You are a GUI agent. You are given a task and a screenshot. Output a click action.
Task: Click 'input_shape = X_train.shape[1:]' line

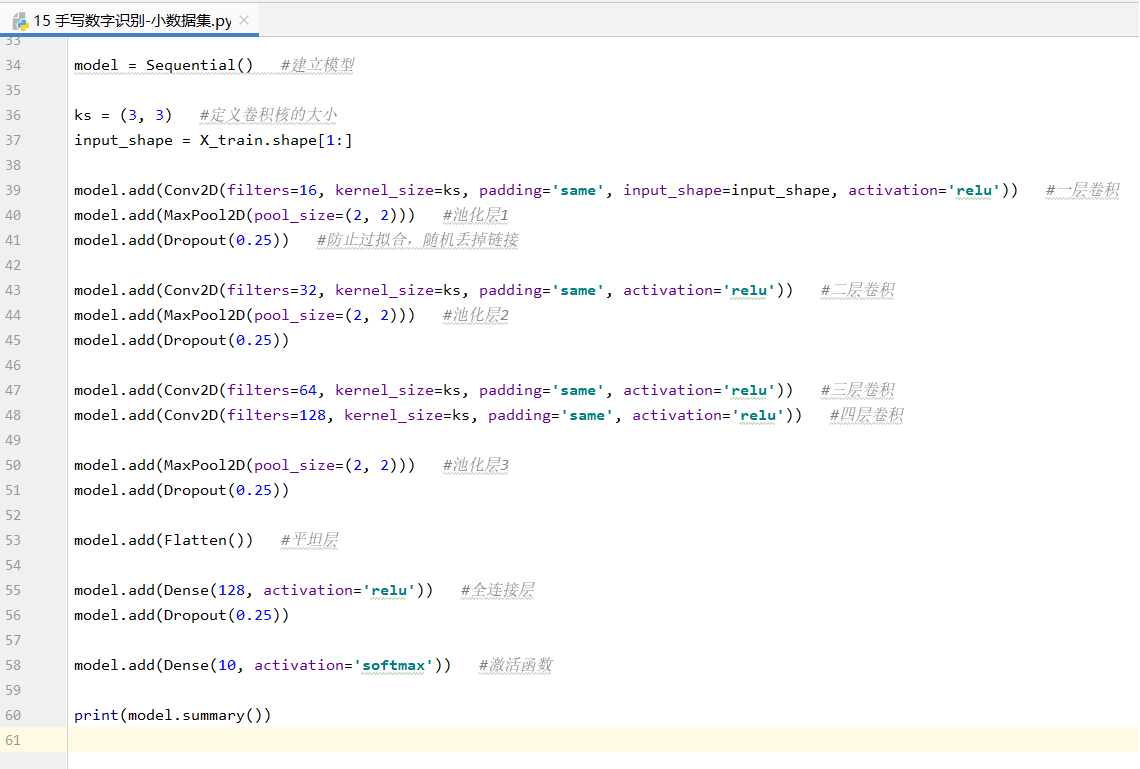[x=213, y=140]
